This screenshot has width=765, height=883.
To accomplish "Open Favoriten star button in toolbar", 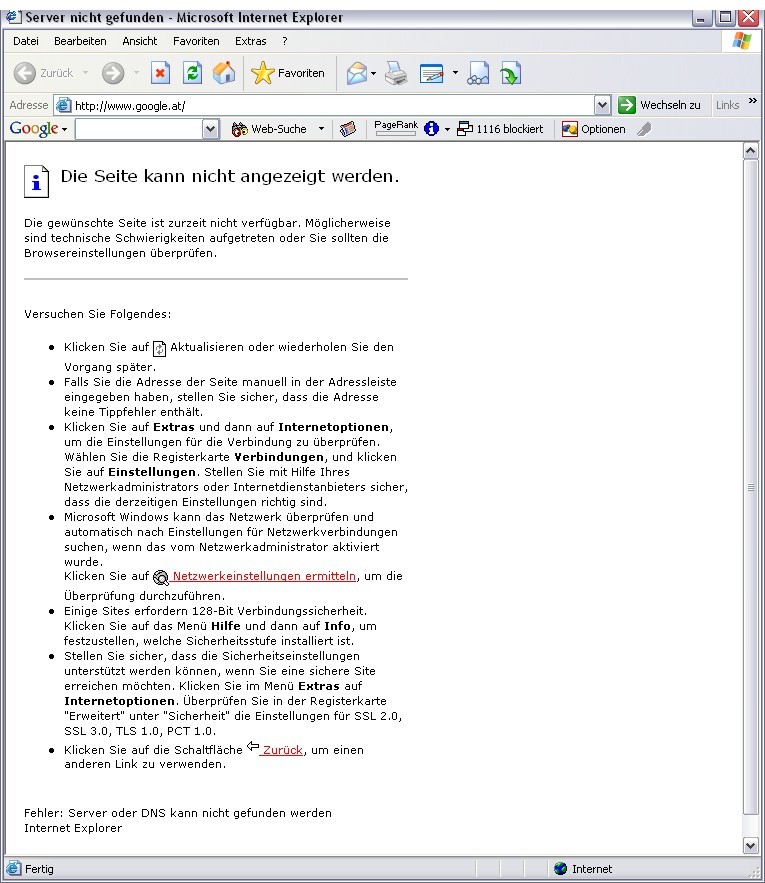I will point(287,73).
